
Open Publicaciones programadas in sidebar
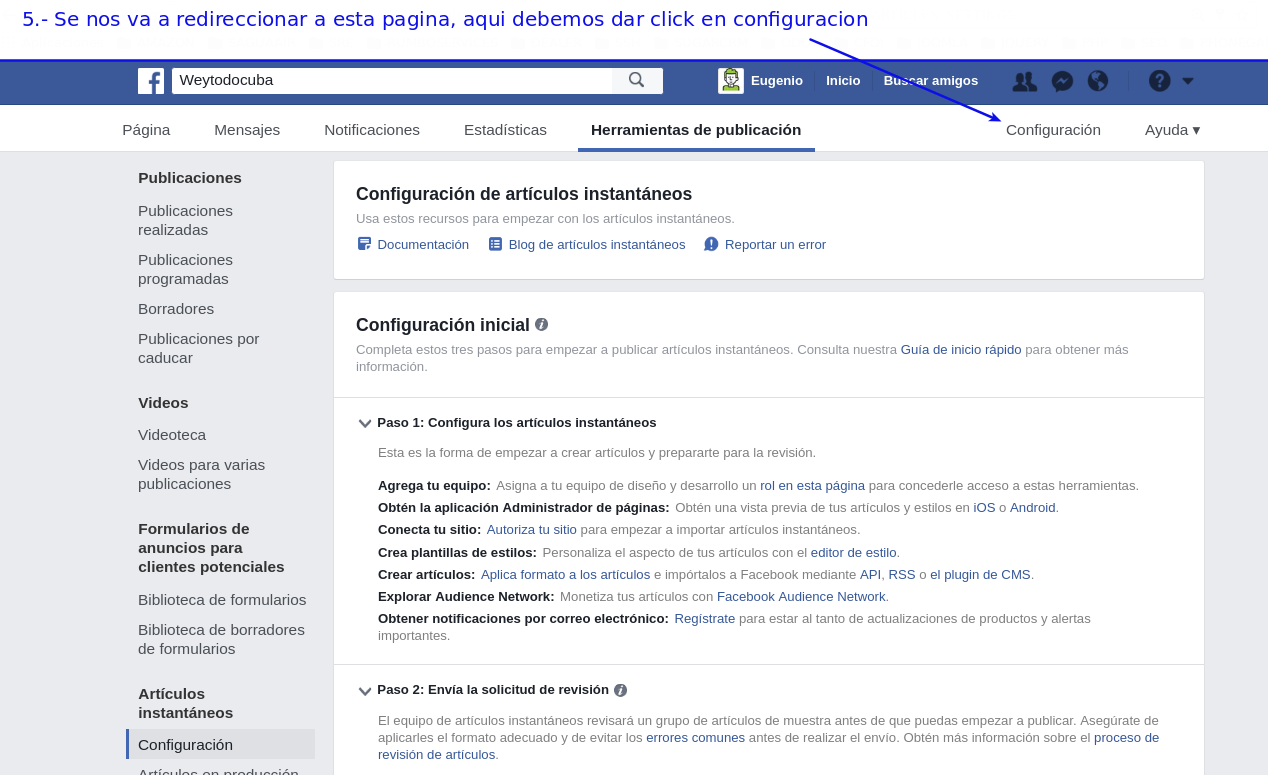186,269
